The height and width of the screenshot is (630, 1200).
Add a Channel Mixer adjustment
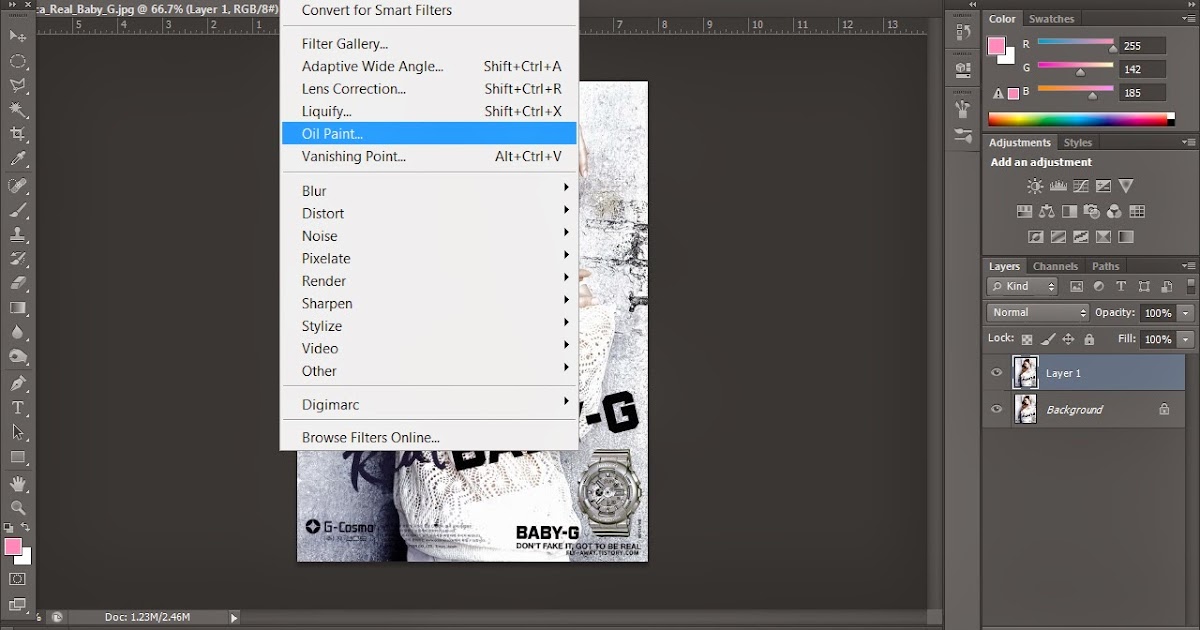point(1114,212)
